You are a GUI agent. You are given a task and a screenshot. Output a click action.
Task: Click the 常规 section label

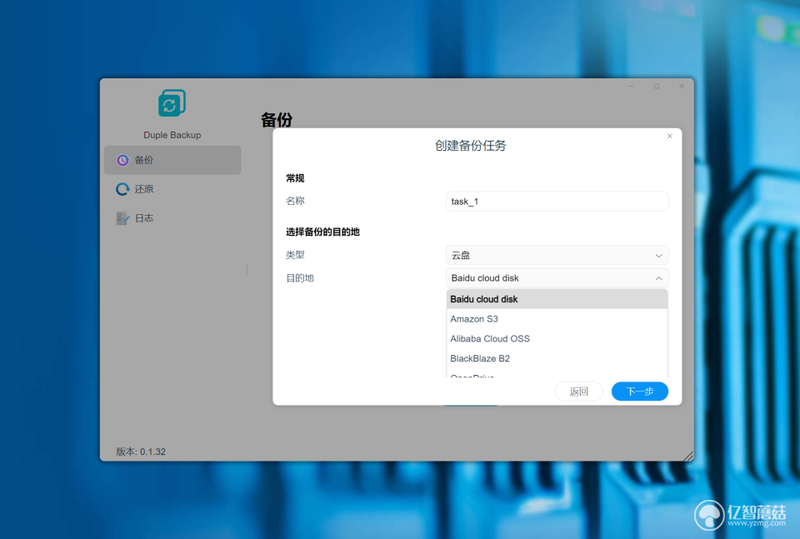coord(295,178)
